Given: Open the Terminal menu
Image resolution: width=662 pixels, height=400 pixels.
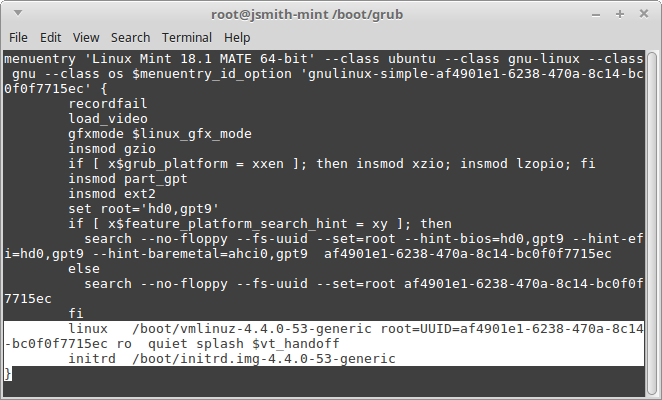Looking at the screenshot, I should 187,38.
